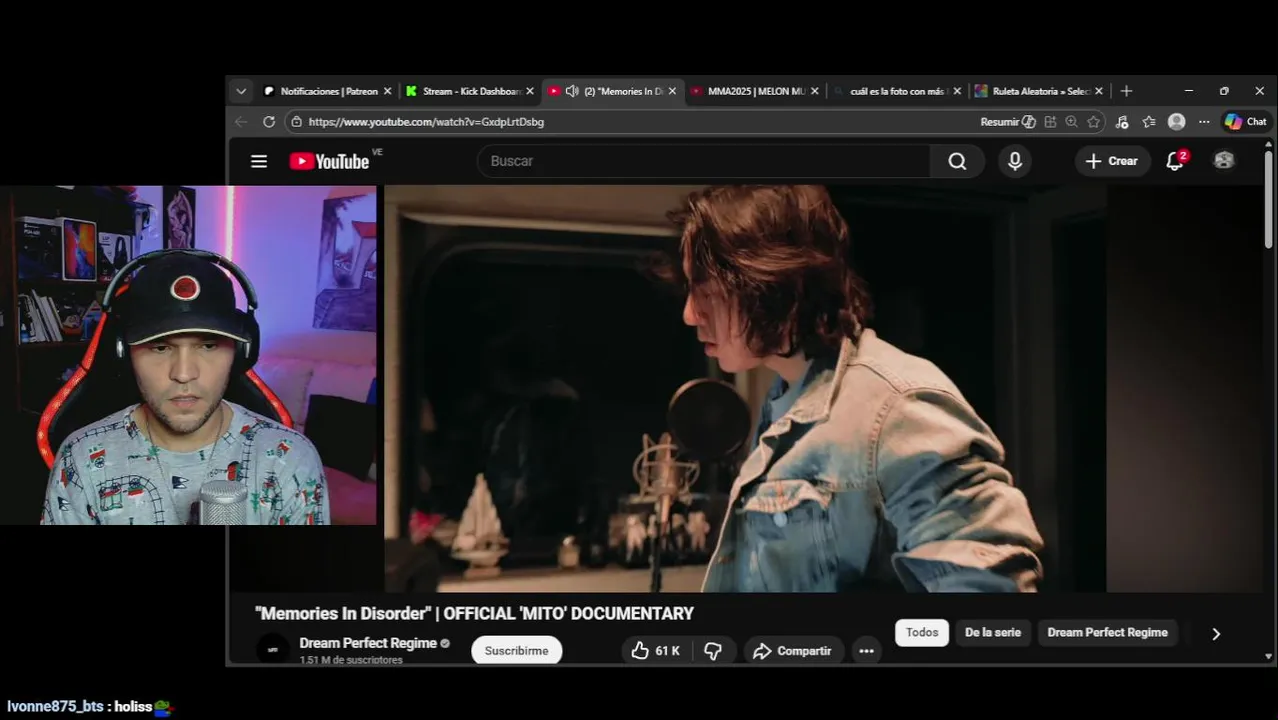Open the YouTube hamburger guide menu

coord(259,161)
